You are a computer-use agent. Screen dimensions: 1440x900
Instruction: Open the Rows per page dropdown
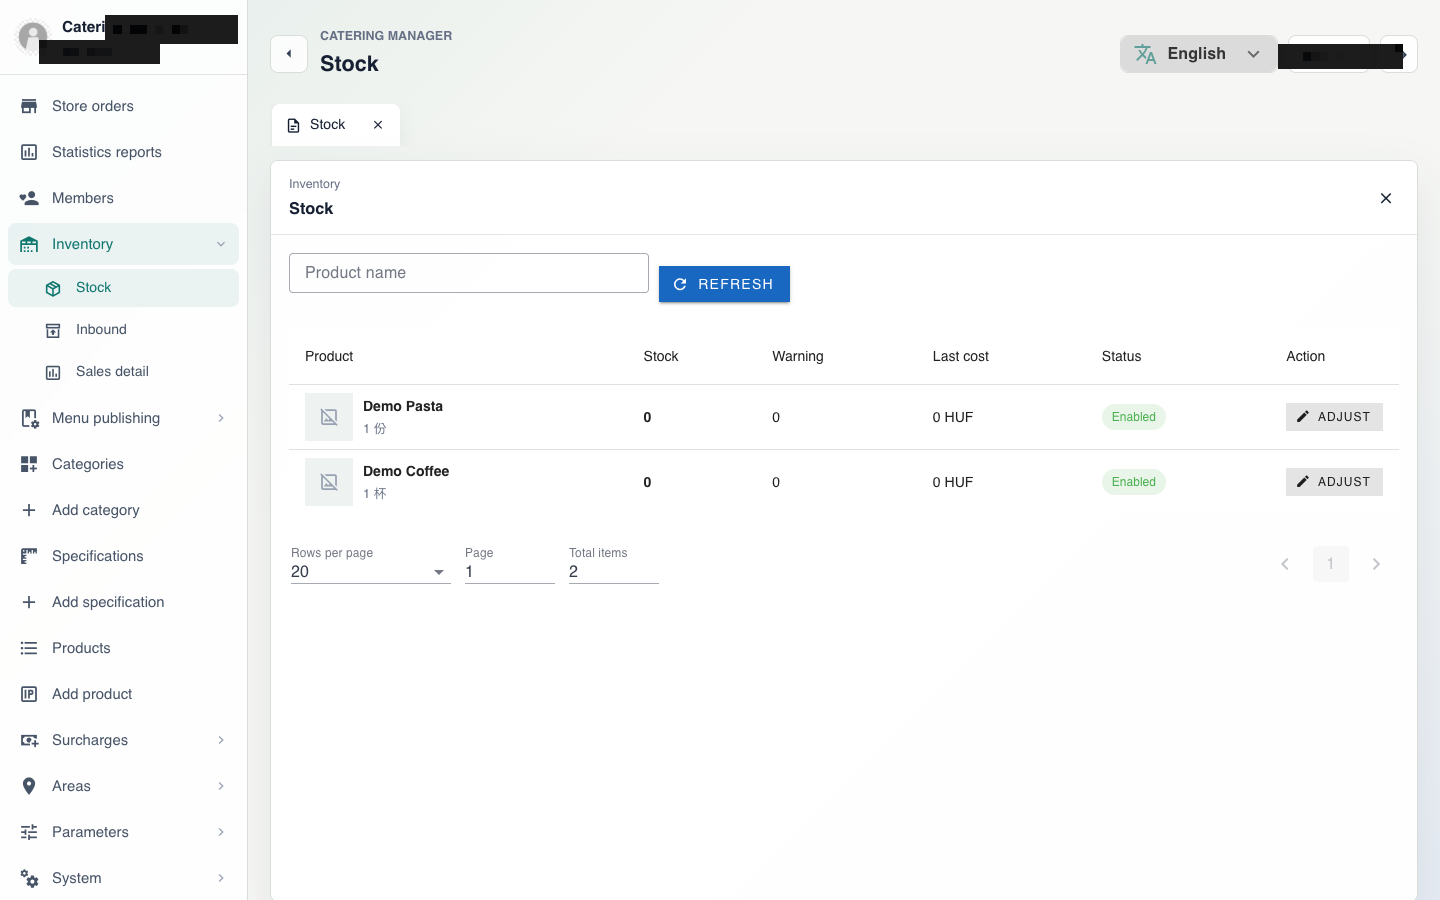[370, 572]
